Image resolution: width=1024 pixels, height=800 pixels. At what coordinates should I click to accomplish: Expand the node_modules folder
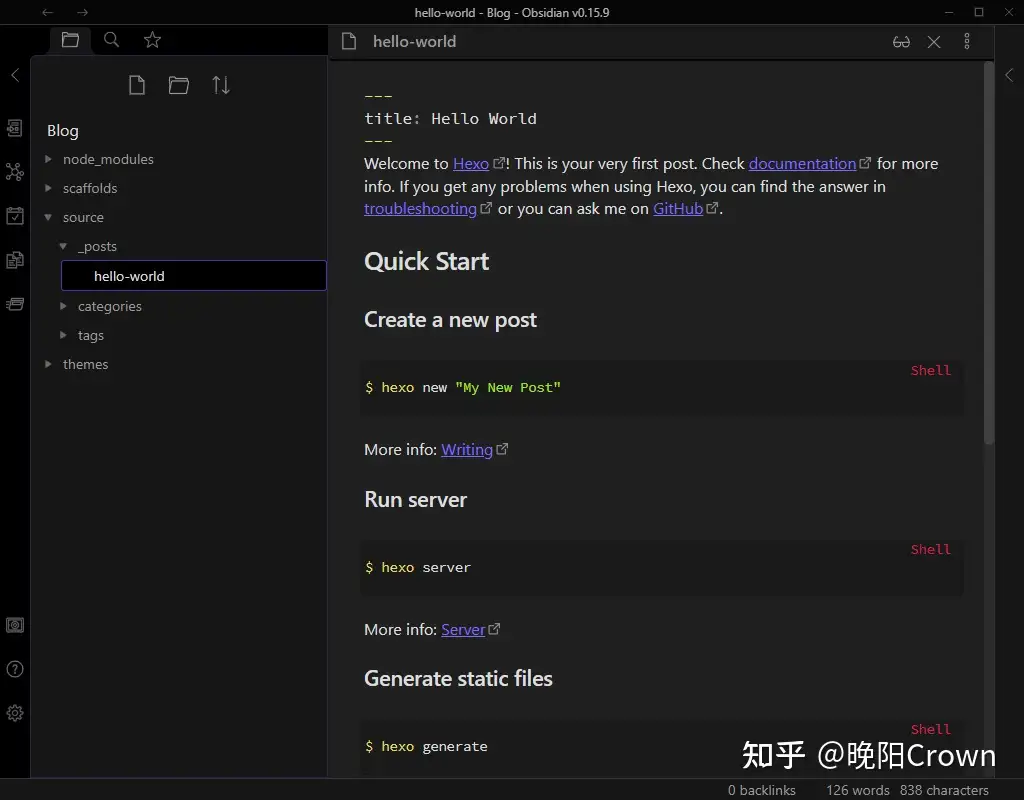pos(48,159)
